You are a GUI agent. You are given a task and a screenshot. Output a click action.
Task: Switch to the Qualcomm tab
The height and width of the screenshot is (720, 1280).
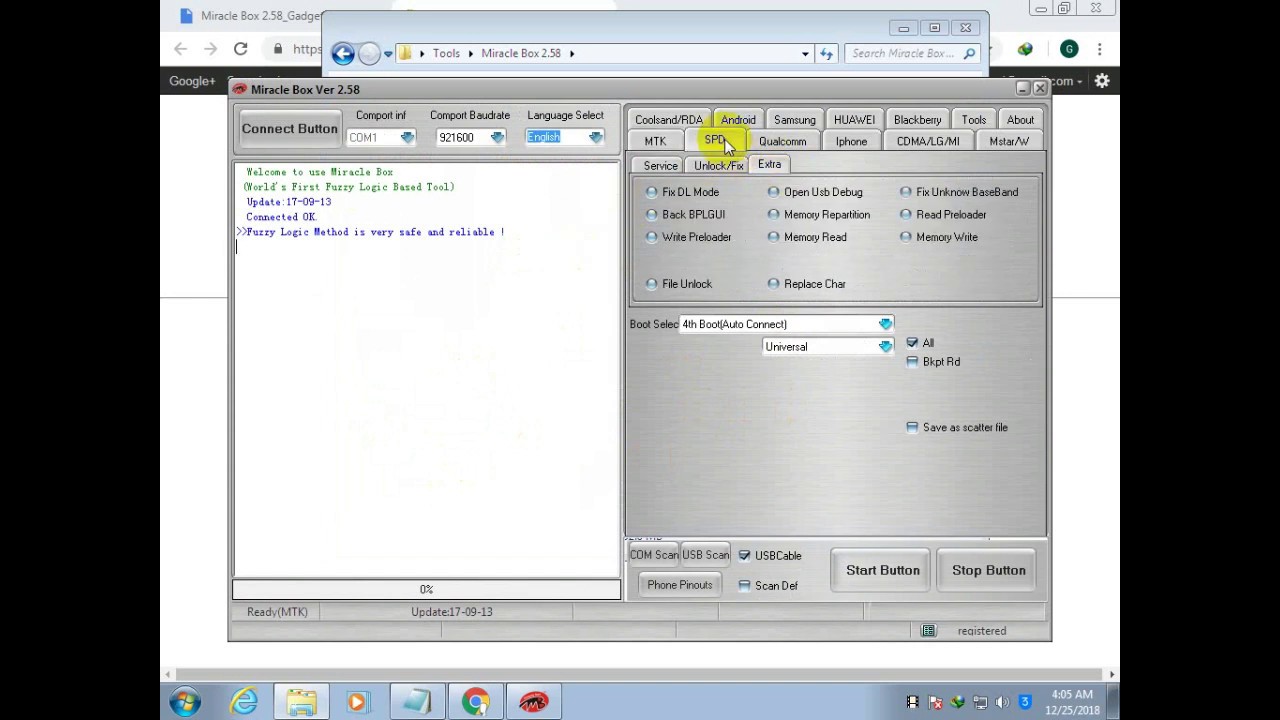tap(782, 142)
